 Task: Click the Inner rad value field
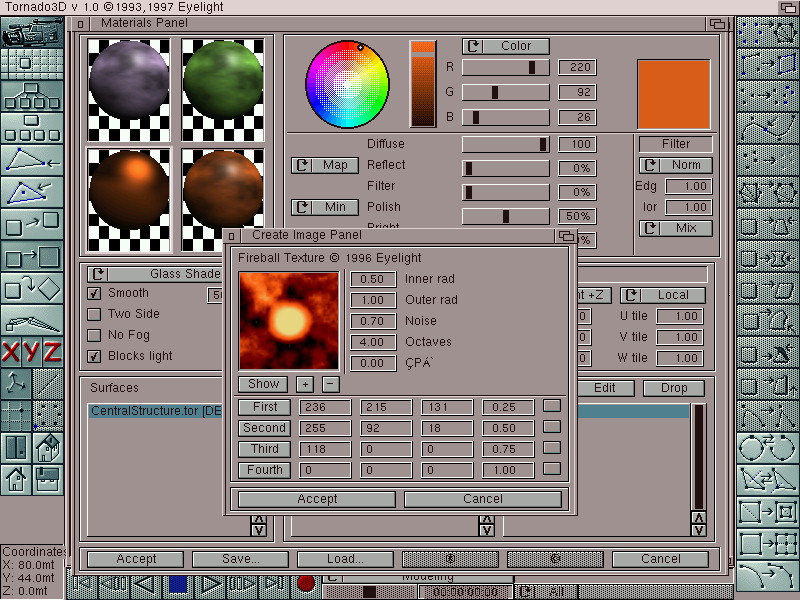pyautogui.click(x=372, y=280)
